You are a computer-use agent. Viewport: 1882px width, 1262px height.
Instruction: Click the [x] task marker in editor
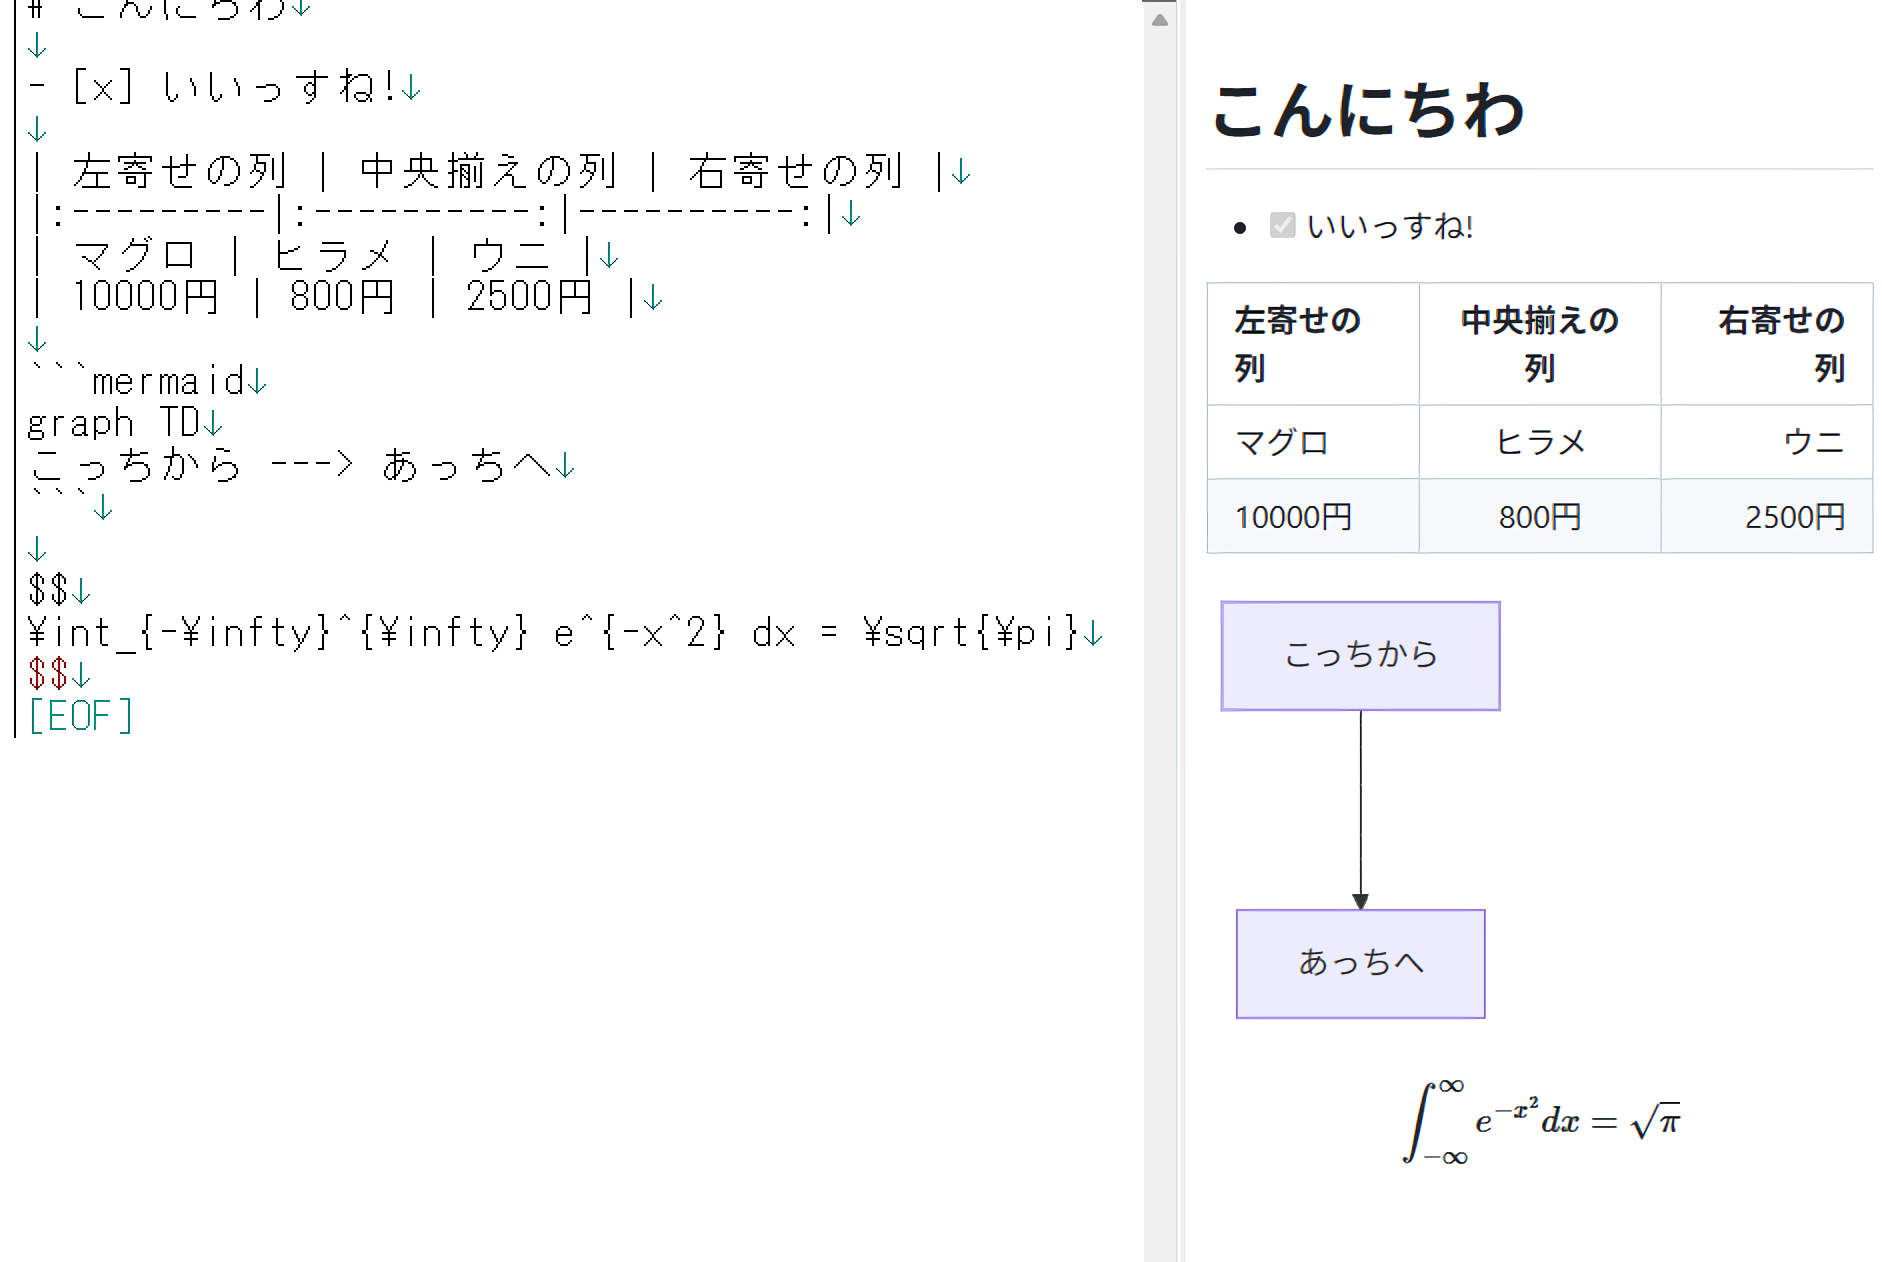[x=102, y=87]
